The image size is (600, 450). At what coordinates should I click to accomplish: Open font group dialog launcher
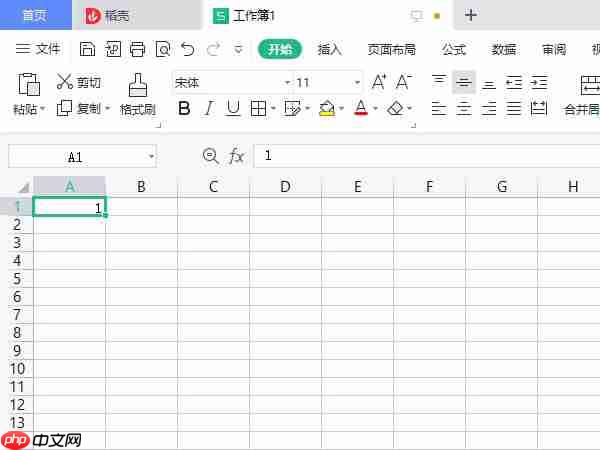[413, 125]
